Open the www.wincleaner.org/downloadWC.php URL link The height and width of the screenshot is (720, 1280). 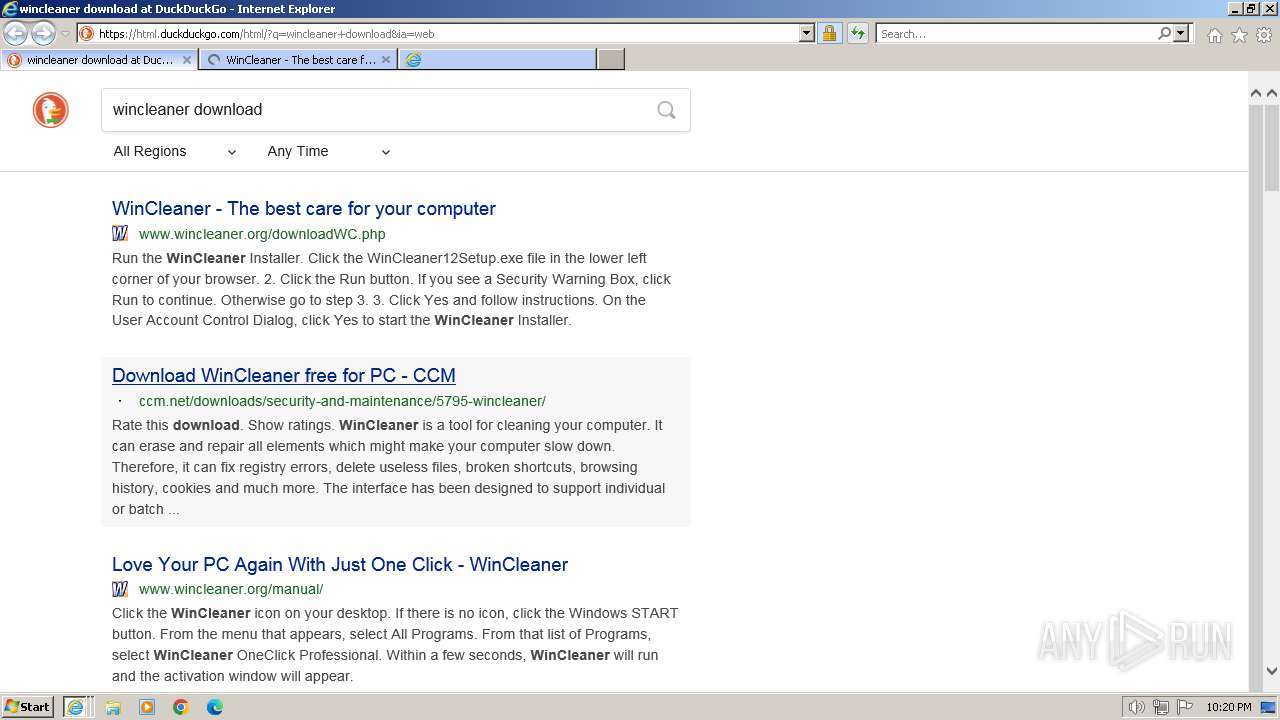click(262, 234)
